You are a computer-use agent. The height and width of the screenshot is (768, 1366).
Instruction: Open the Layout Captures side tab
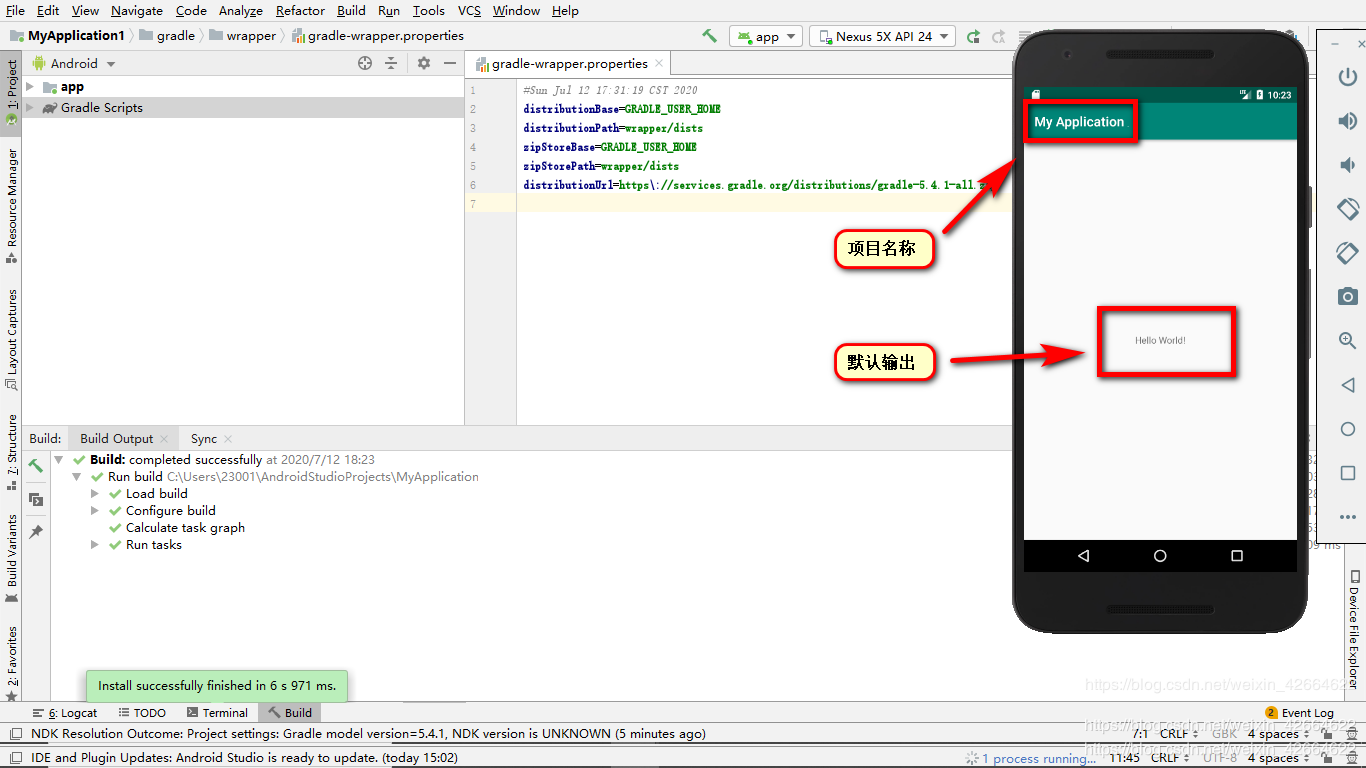click(11, 338)
